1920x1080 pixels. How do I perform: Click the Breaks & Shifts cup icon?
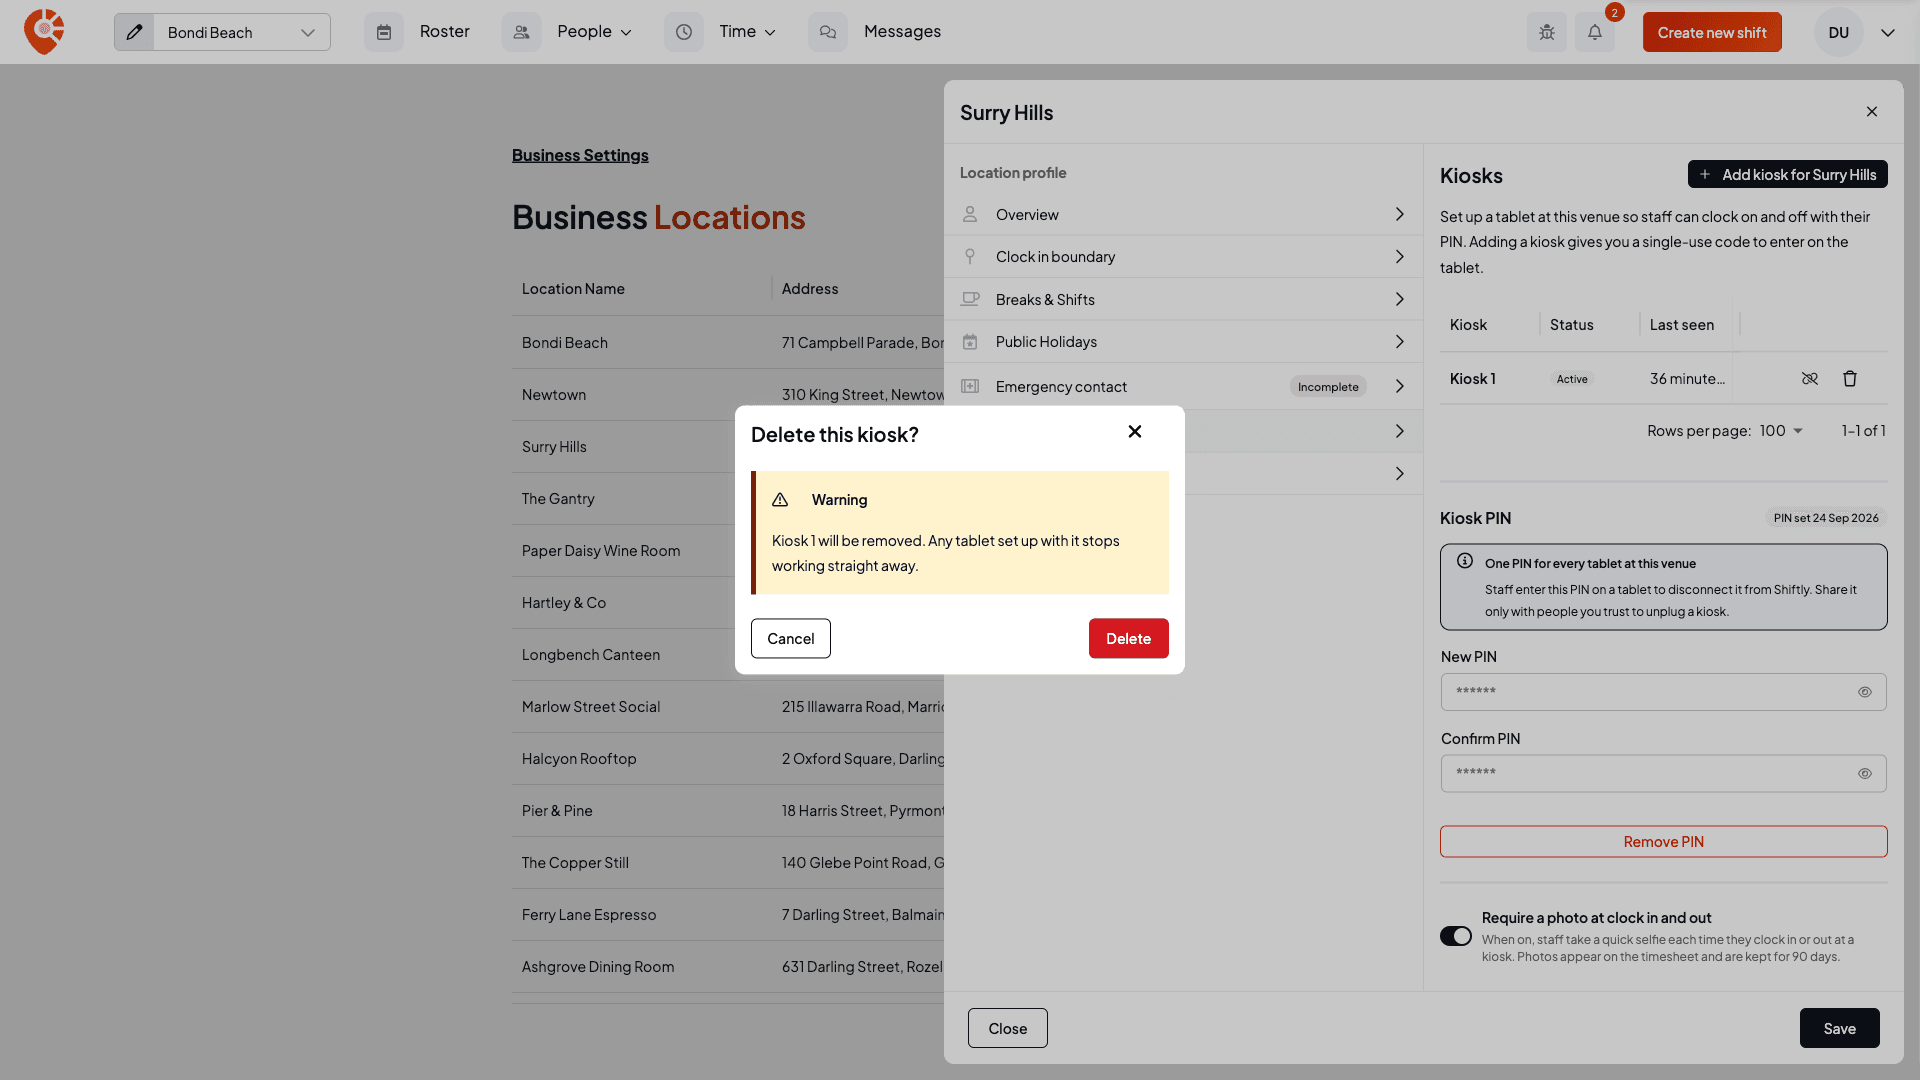click(x=970, y=299)
